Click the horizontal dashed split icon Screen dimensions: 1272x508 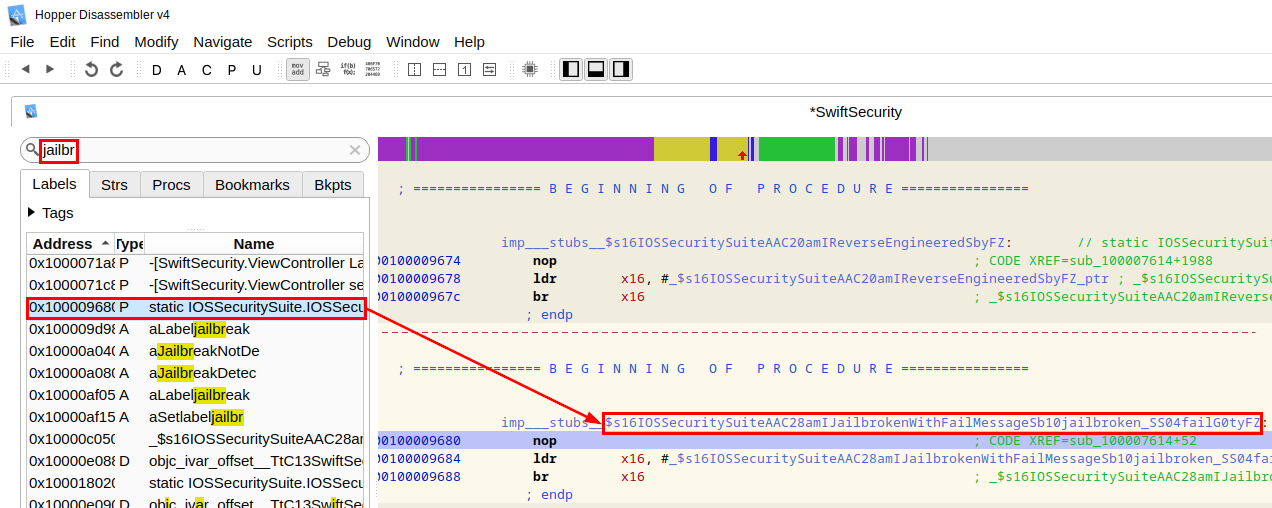pos(439,70)
